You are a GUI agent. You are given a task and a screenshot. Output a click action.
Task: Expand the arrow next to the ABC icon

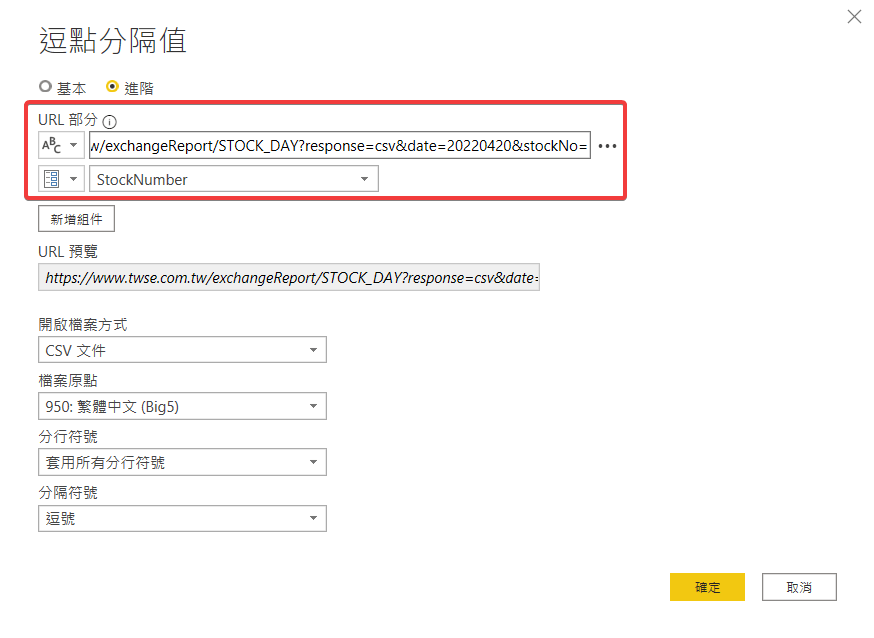73,146
